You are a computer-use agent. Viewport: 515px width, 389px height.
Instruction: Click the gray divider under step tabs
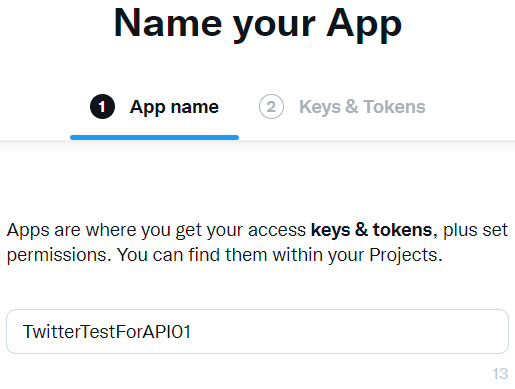point(257,141)
